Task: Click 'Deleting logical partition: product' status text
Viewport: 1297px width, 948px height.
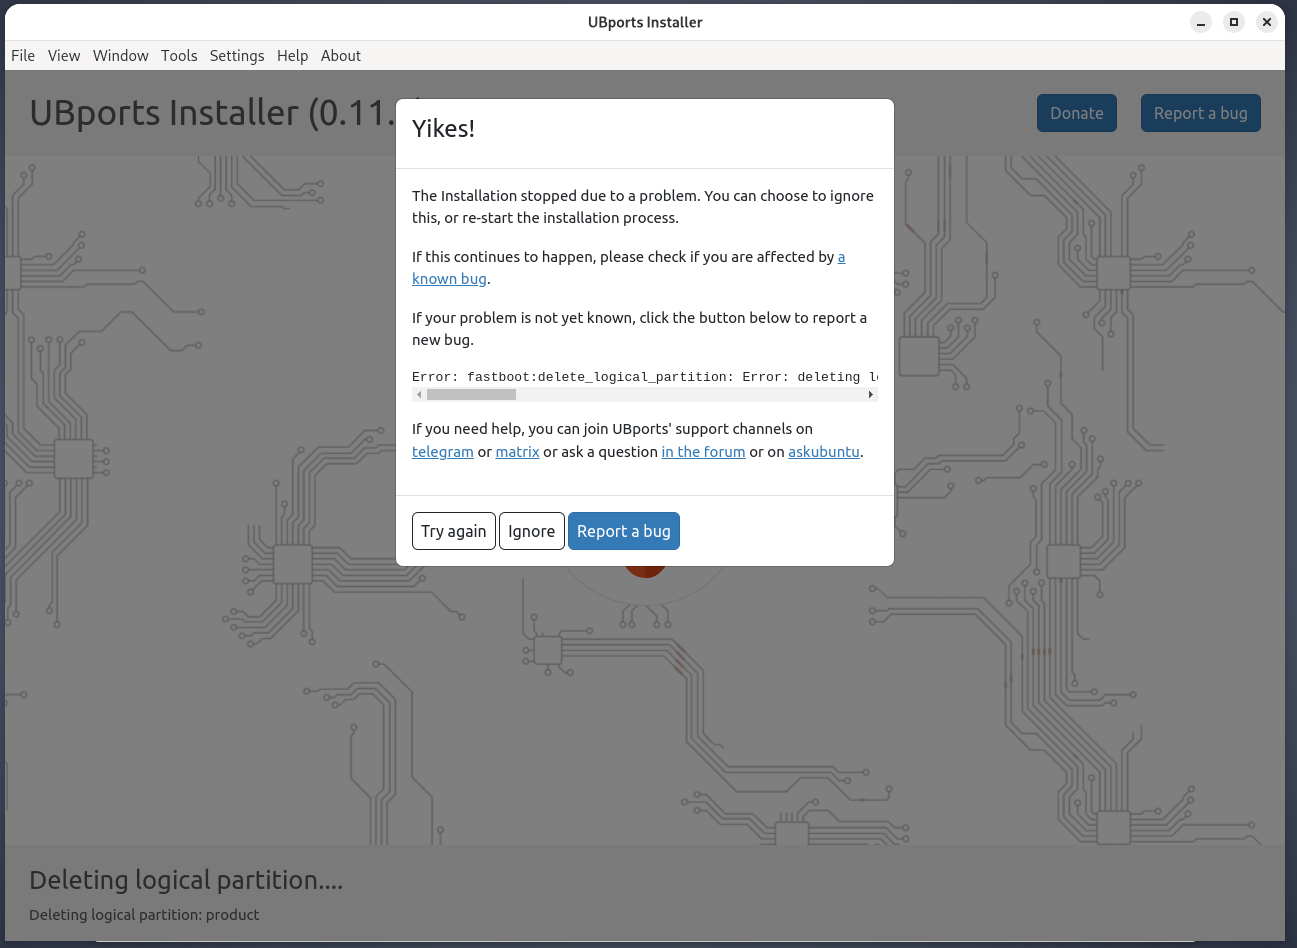Action: (x=144, y=915)
